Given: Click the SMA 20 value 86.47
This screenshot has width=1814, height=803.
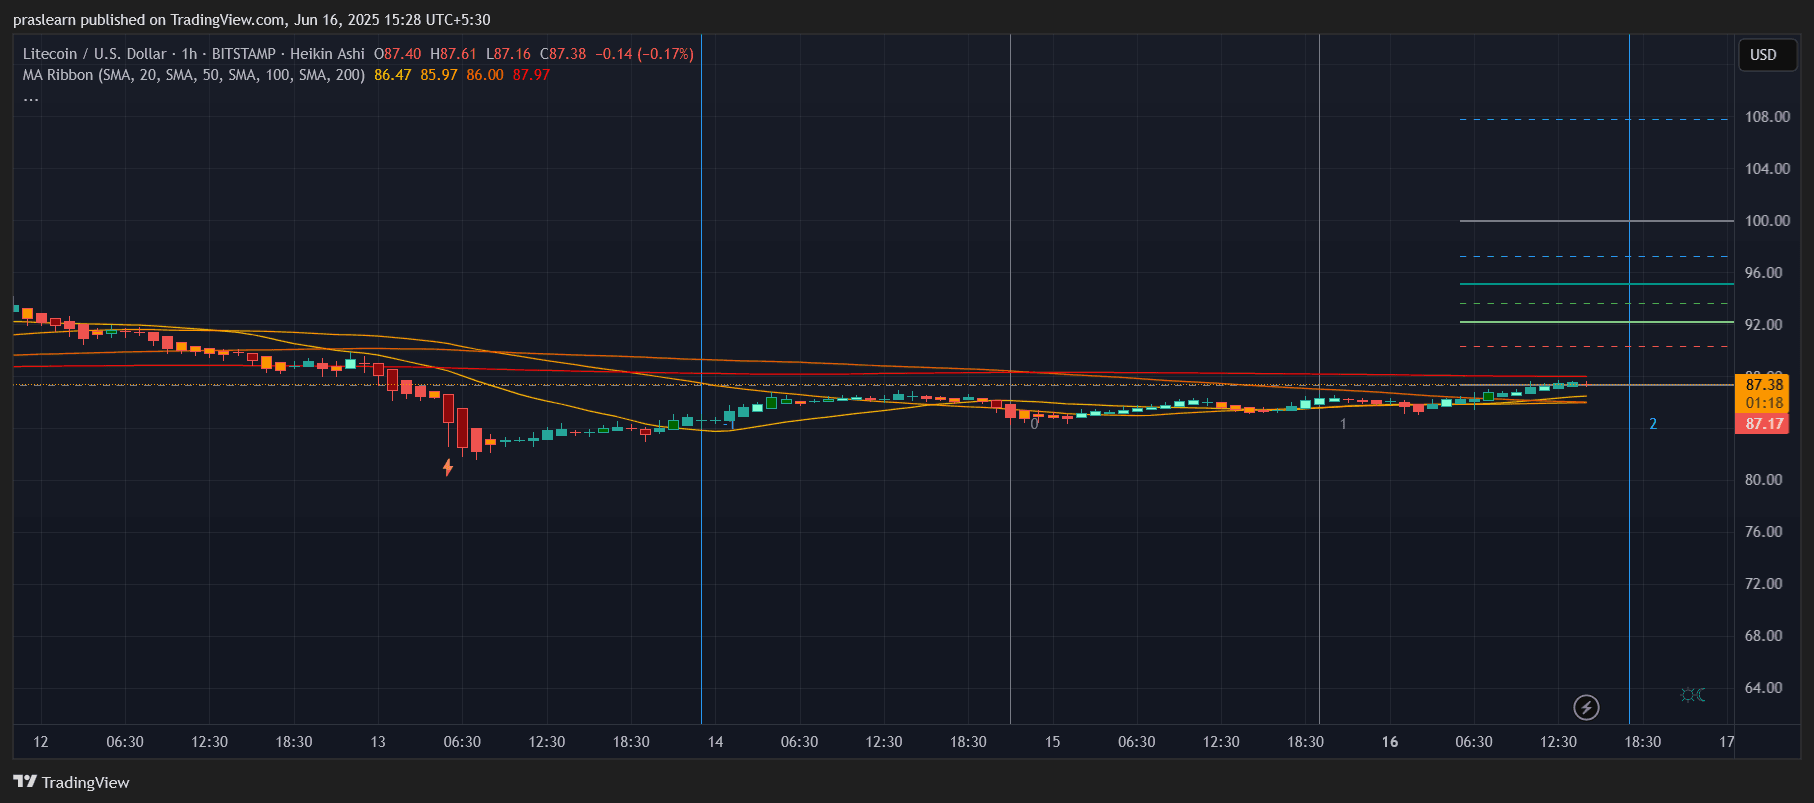Looking at the screenshot, I should tap(392, 75).
